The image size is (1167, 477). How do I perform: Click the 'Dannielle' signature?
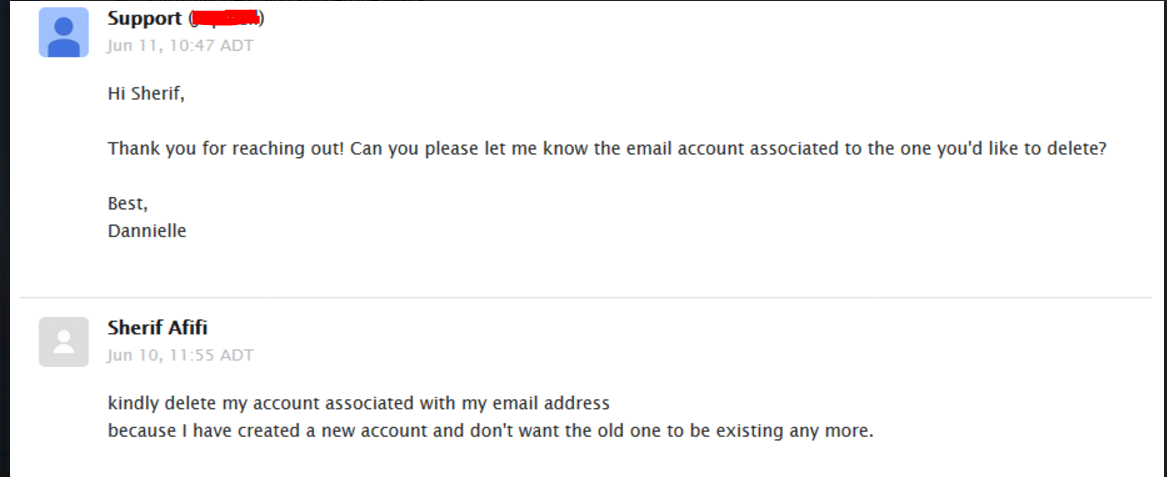pyautogui.click(x=147, y=230)
